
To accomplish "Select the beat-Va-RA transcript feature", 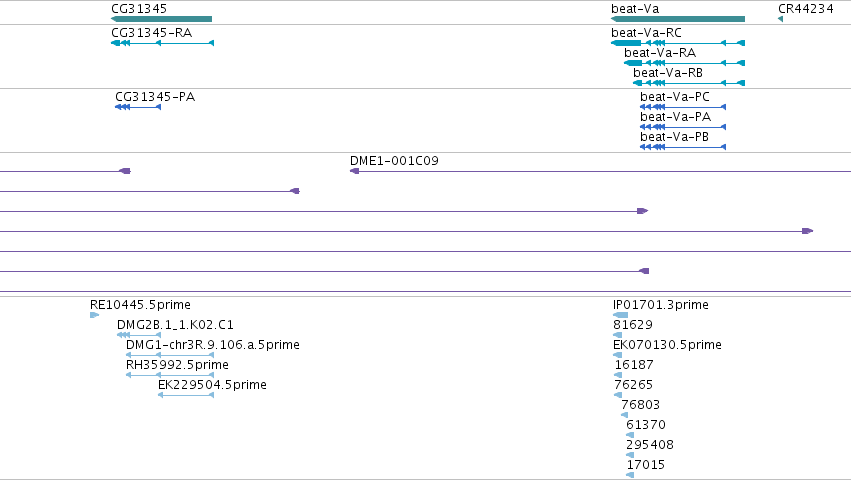I will (x=684, y=63).
